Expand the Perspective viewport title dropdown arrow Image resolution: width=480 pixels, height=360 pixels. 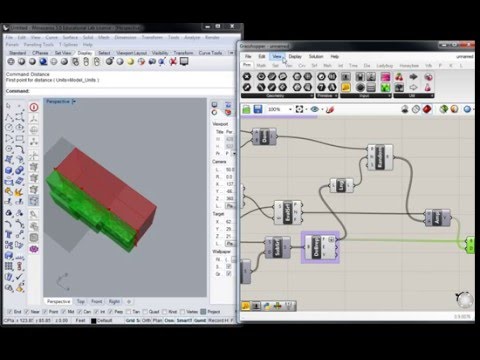pos(74,101)
